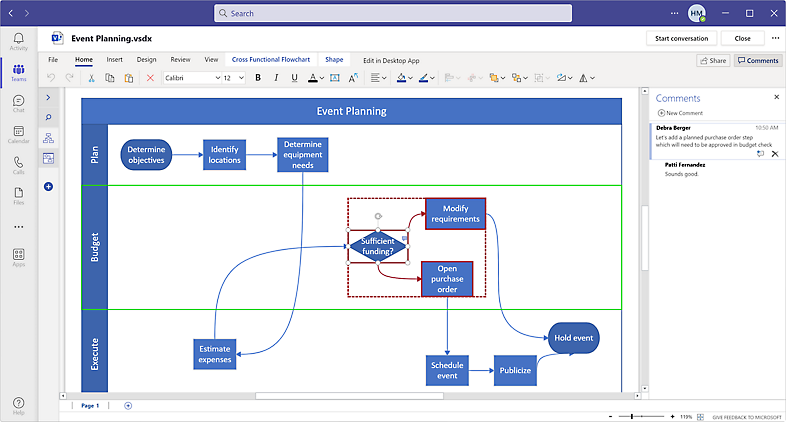The height and width of the screenshot is (422, 786).
Task: Click the Cut scissors icon
Action: point(90,78)
